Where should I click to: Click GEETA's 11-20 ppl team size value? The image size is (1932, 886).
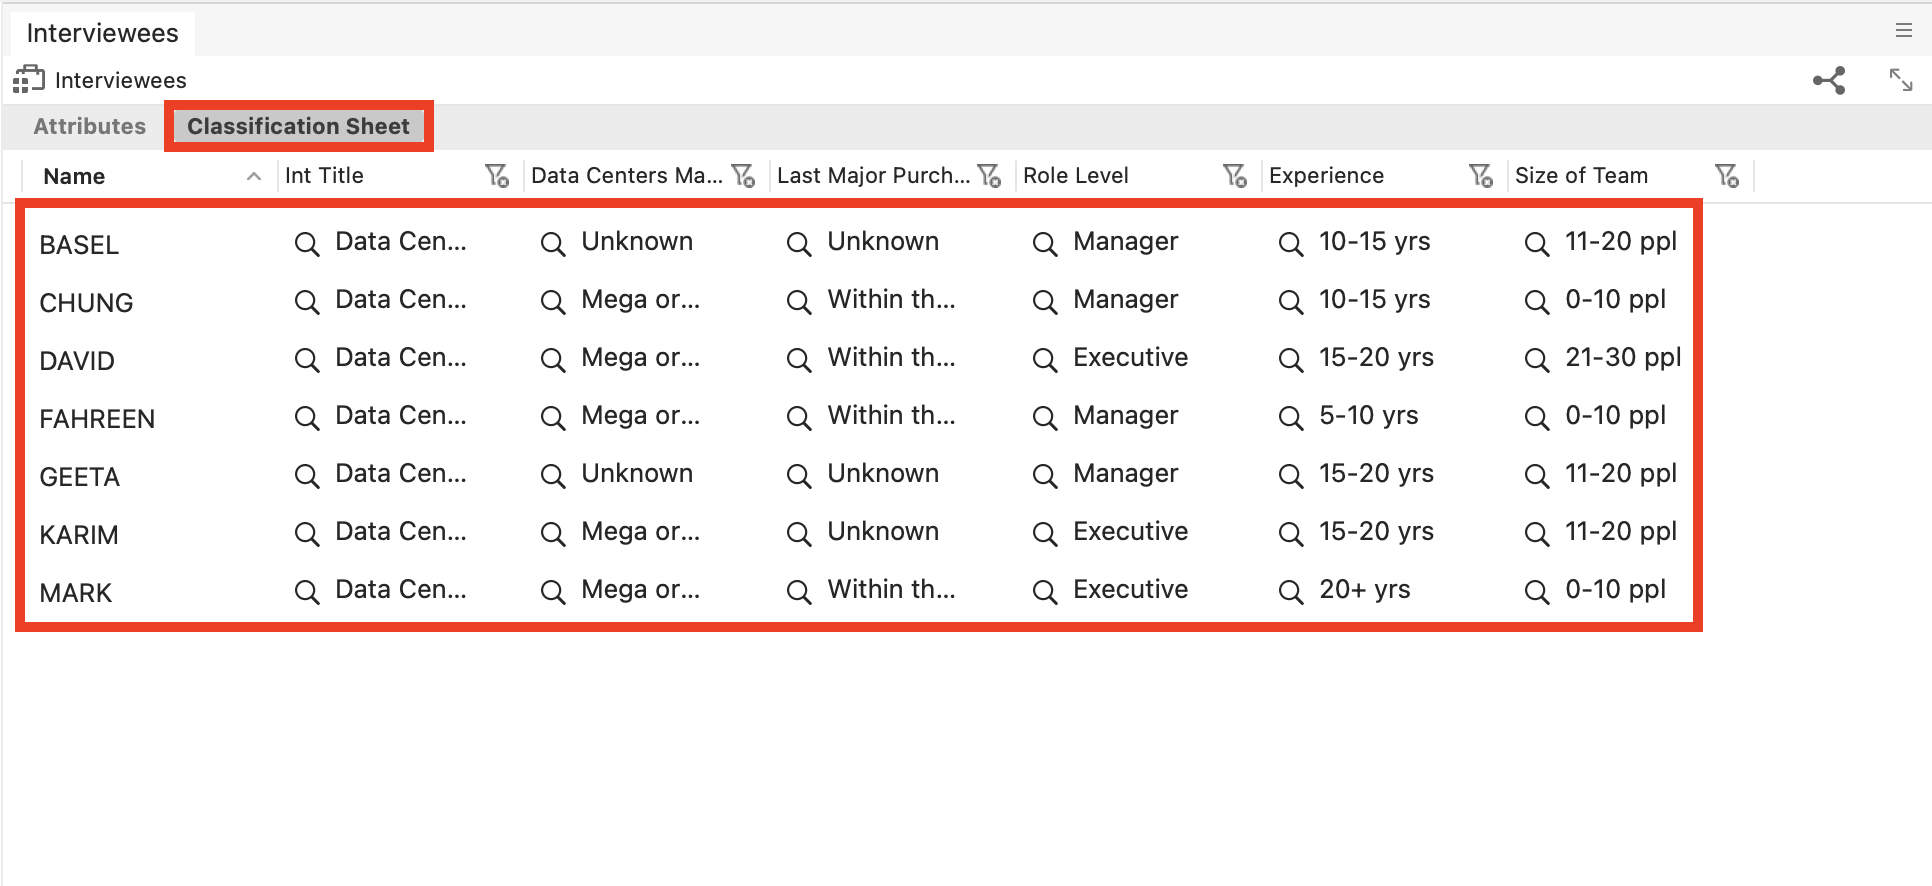pyautogui.click(x=1621, y=474)
